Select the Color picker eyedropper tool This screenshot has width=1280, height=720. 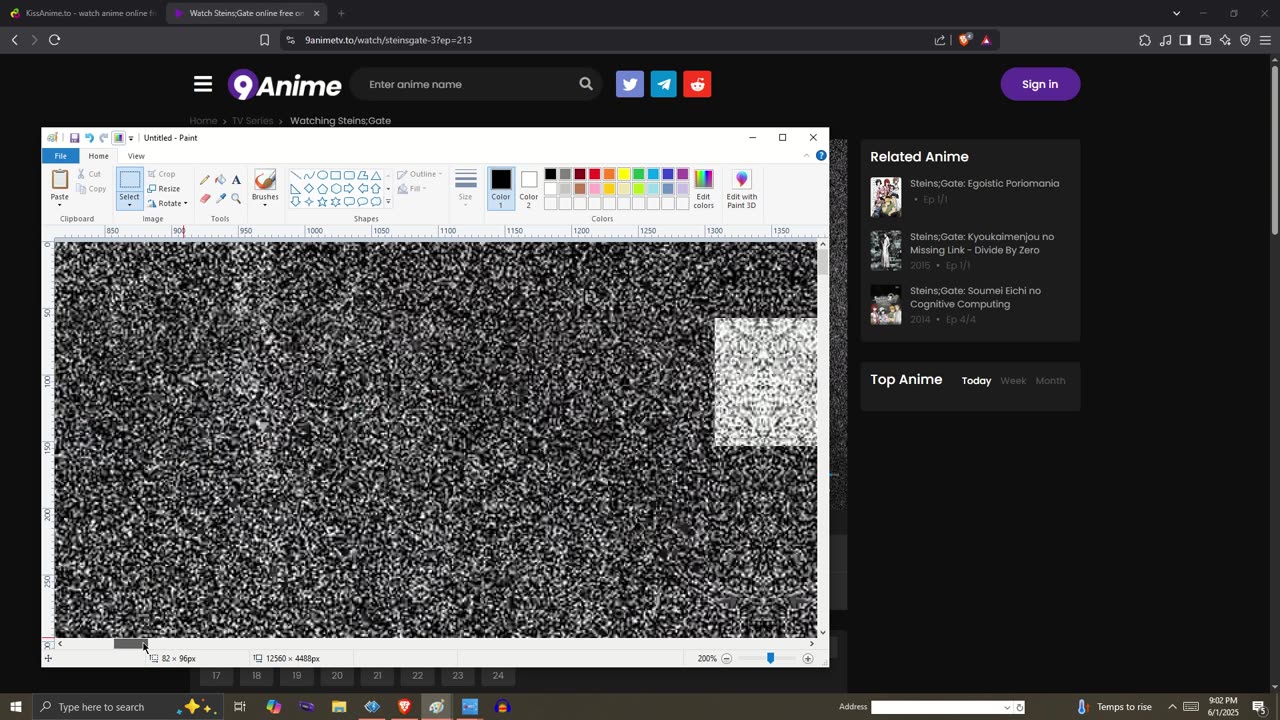tap(220, 198)
